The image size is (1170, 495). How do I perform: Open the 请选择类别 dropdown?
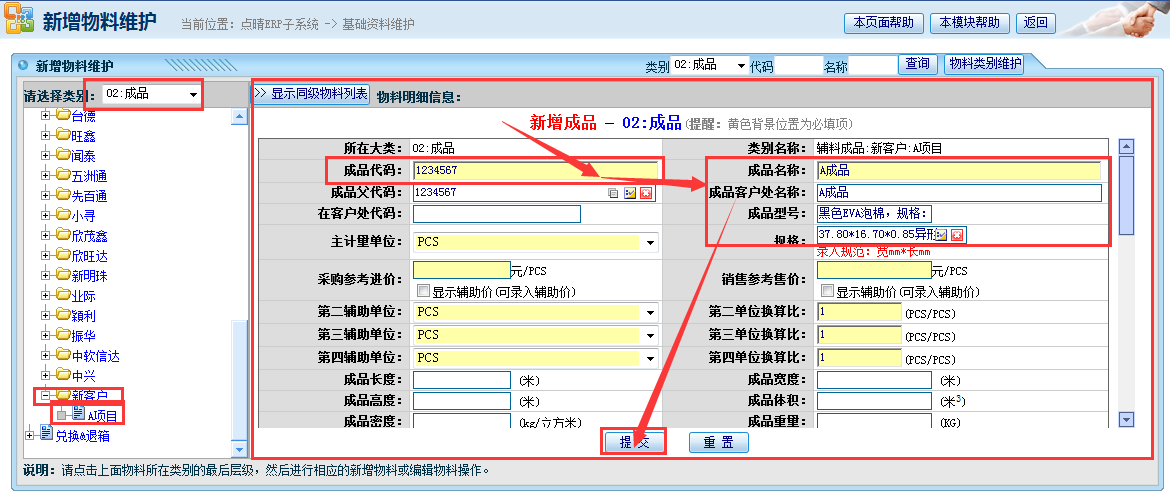point(191,94)
